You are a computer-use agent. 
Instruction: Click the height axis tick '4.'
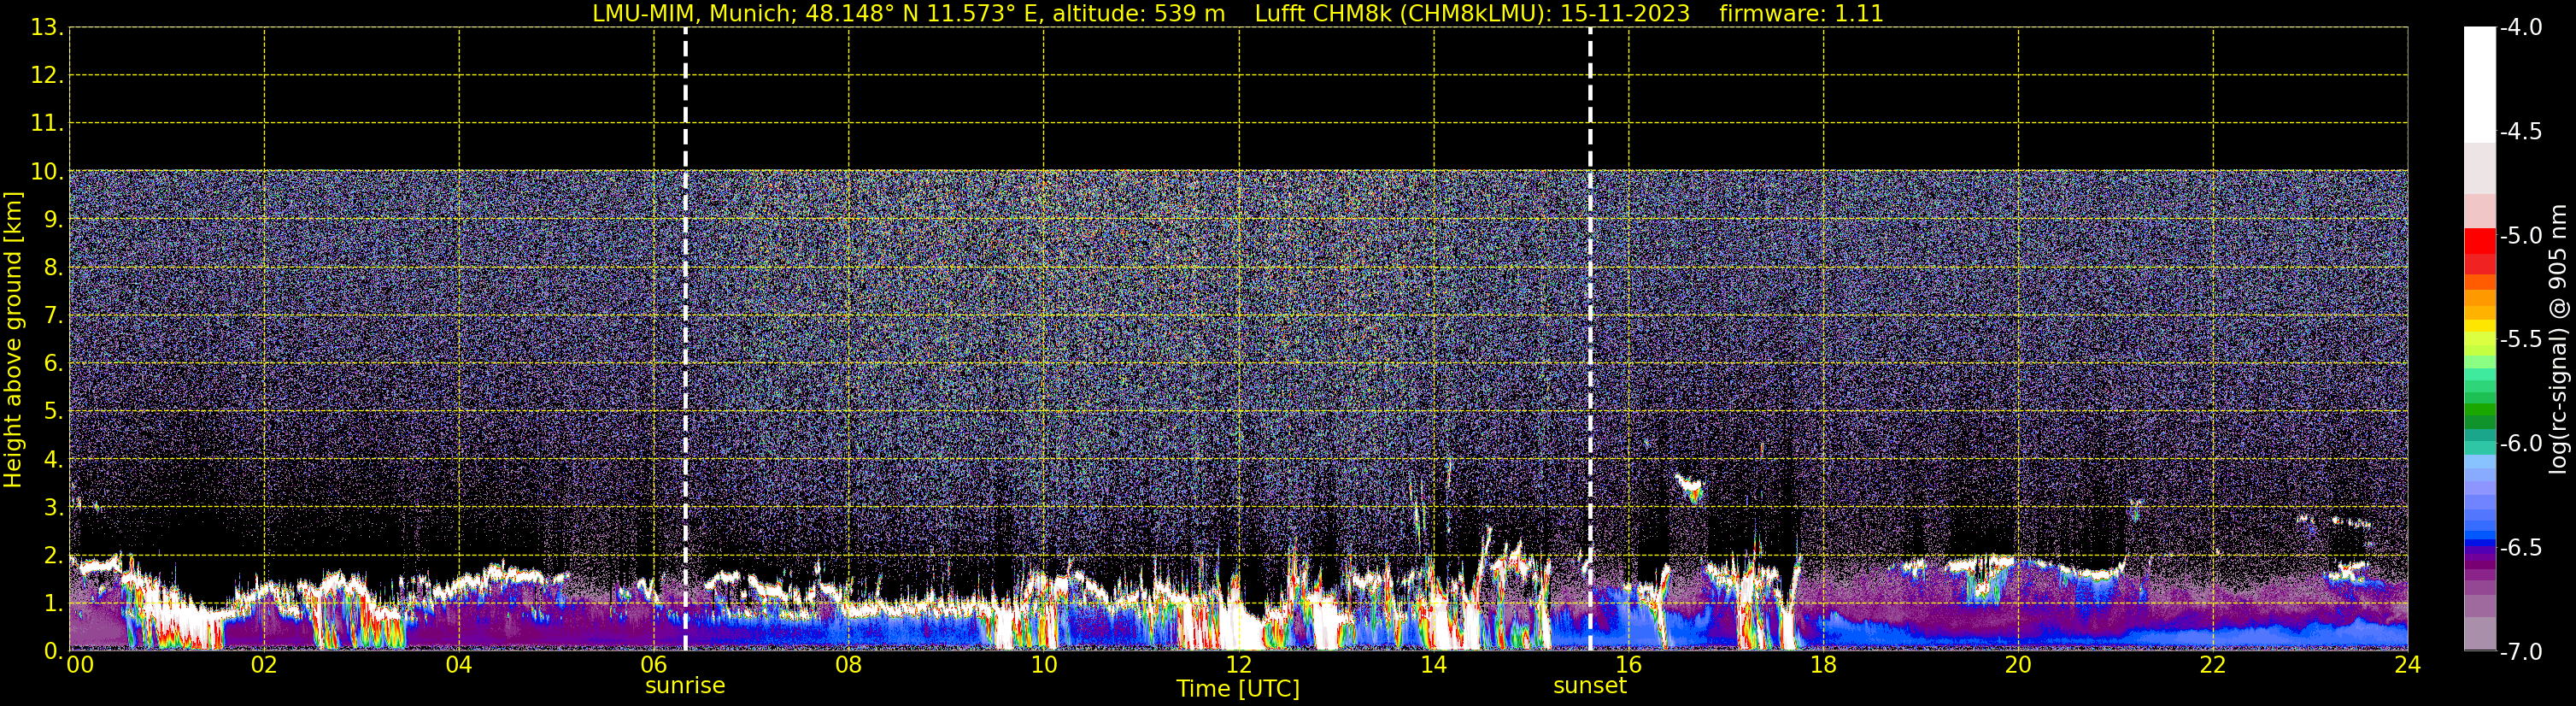(x=53, y=459)
